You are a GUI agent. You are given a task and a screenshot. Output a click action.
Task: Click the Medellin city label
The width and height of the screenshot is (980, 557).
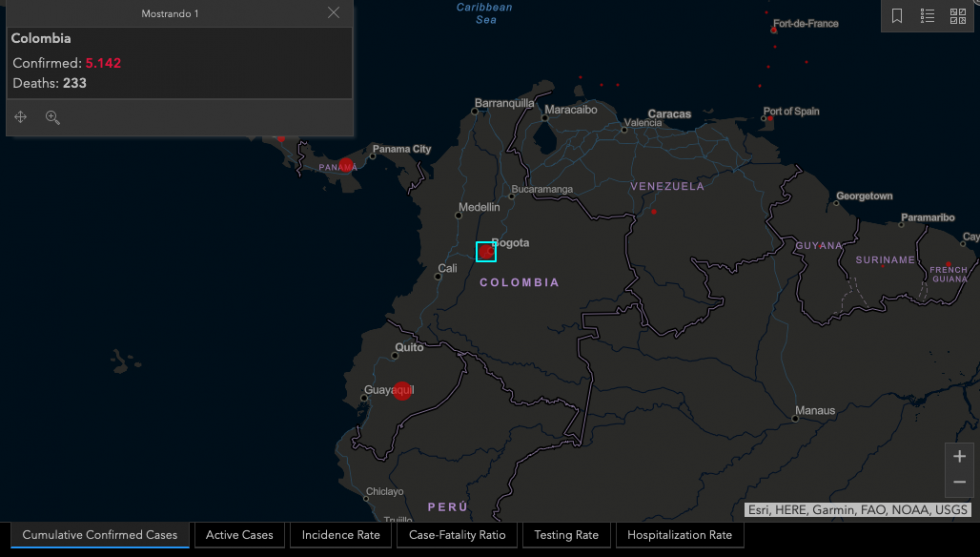pos(479,207)
